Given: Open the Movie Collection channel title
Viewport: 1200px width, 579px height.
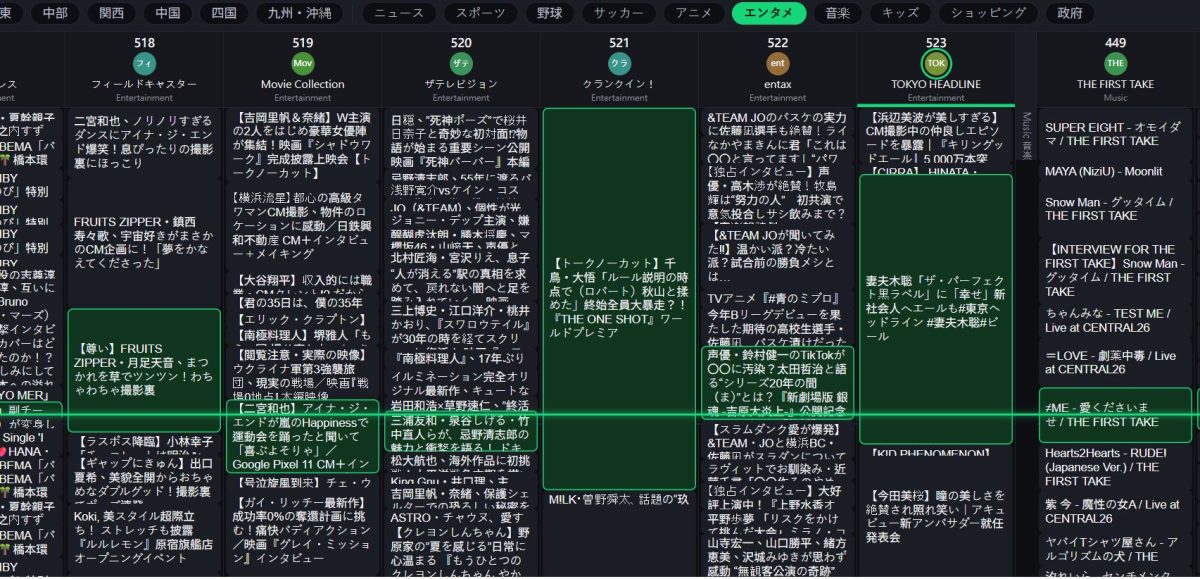Looking at the screenshot, I should [303, 85].
